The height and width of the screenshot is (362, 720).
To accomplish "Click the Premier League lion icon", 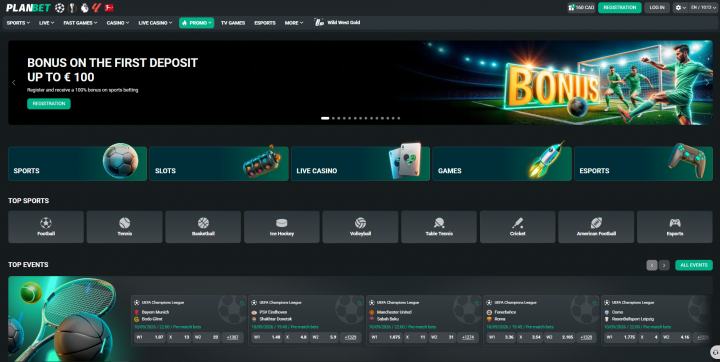I will [84, 8].
